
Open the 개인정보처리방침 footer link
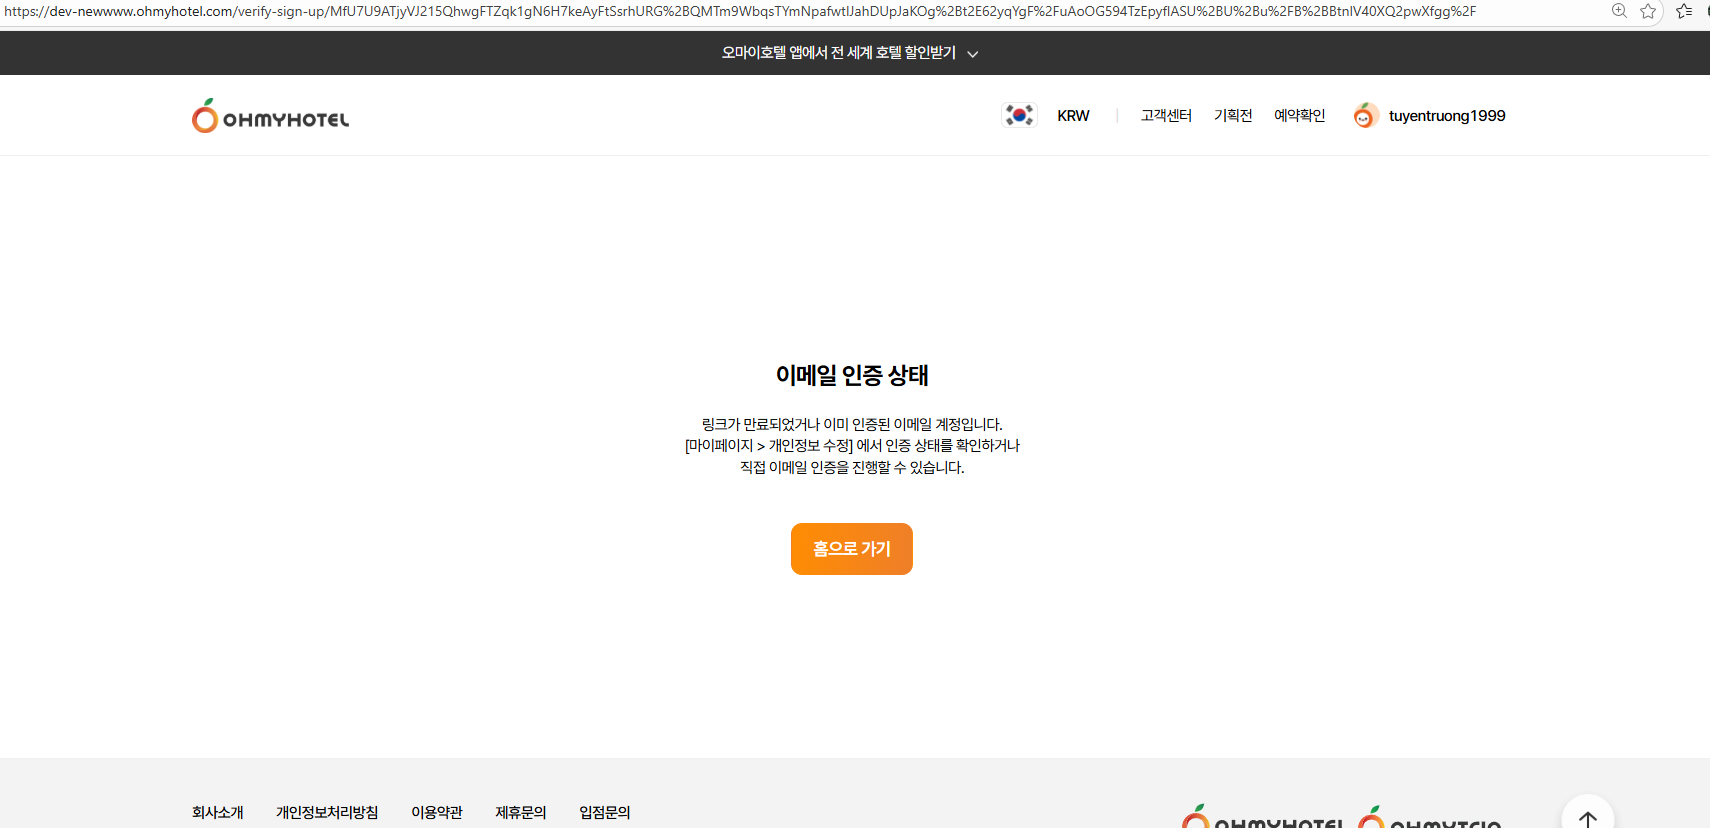[327, 813]
